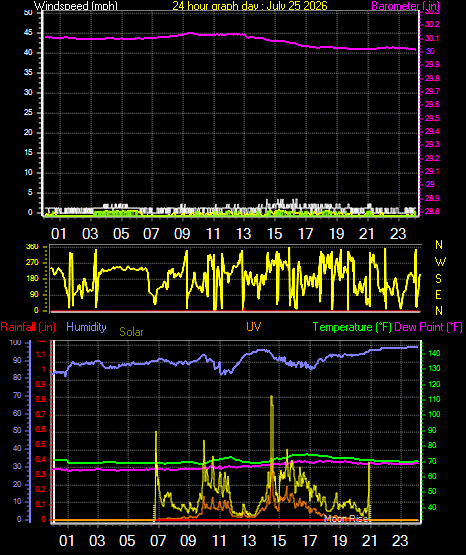Click the Rainfall (.in) legend label
Viewport: 466px width, 555px height.
point(28,327)
